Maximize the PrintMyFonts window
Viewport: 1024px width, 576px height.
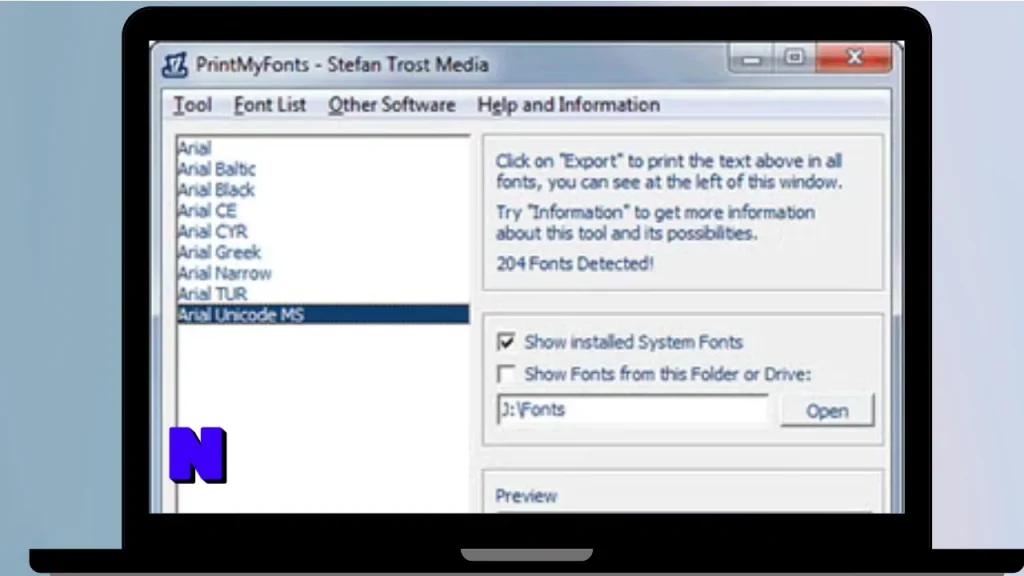point(794,58)
